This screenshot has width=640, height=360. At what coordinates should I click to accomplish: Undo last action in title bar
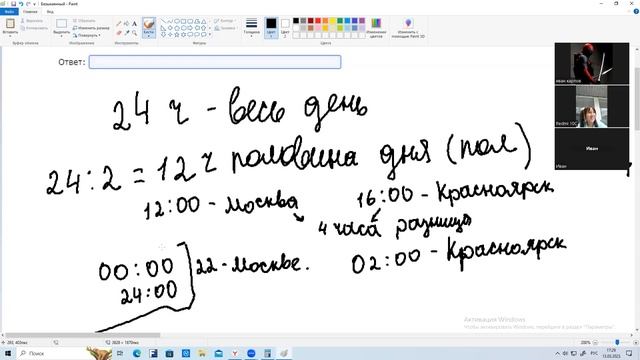(21, 4)
